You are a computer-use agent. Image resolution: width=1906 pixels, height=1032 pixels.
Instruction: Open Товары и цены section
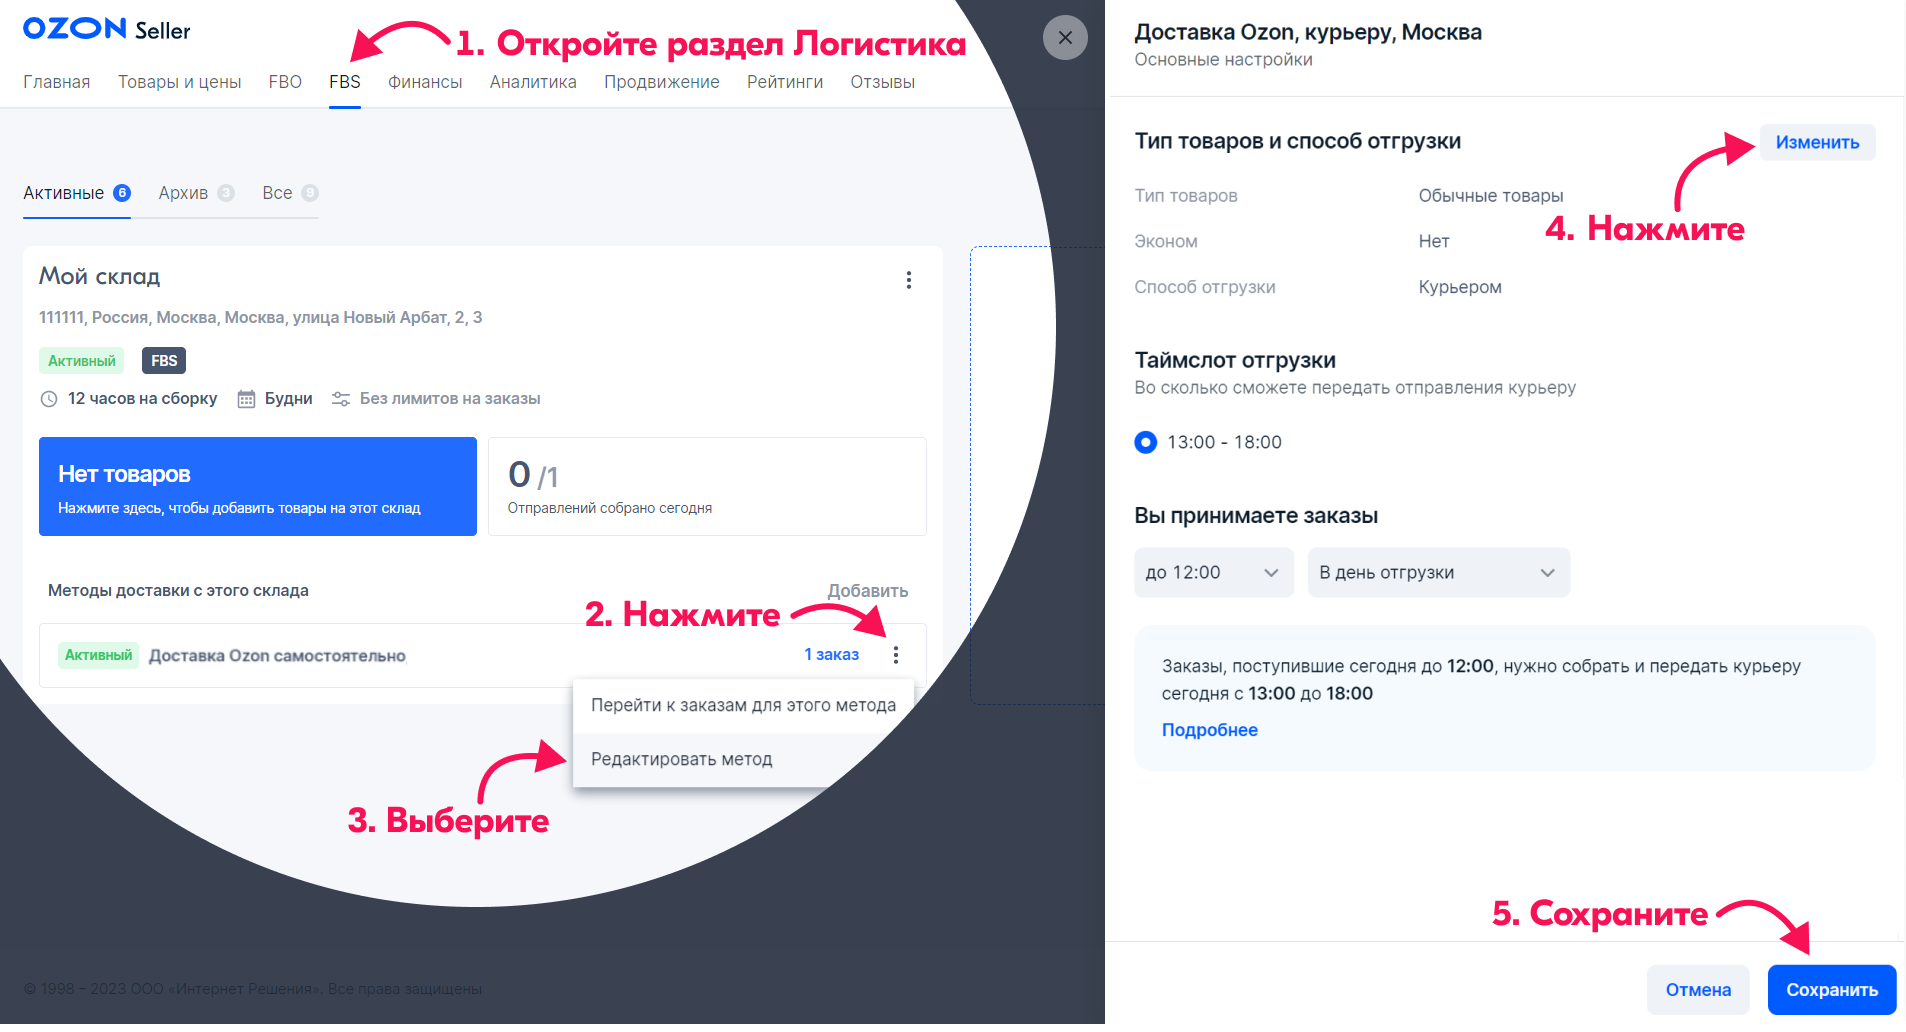tap(180, 82)
